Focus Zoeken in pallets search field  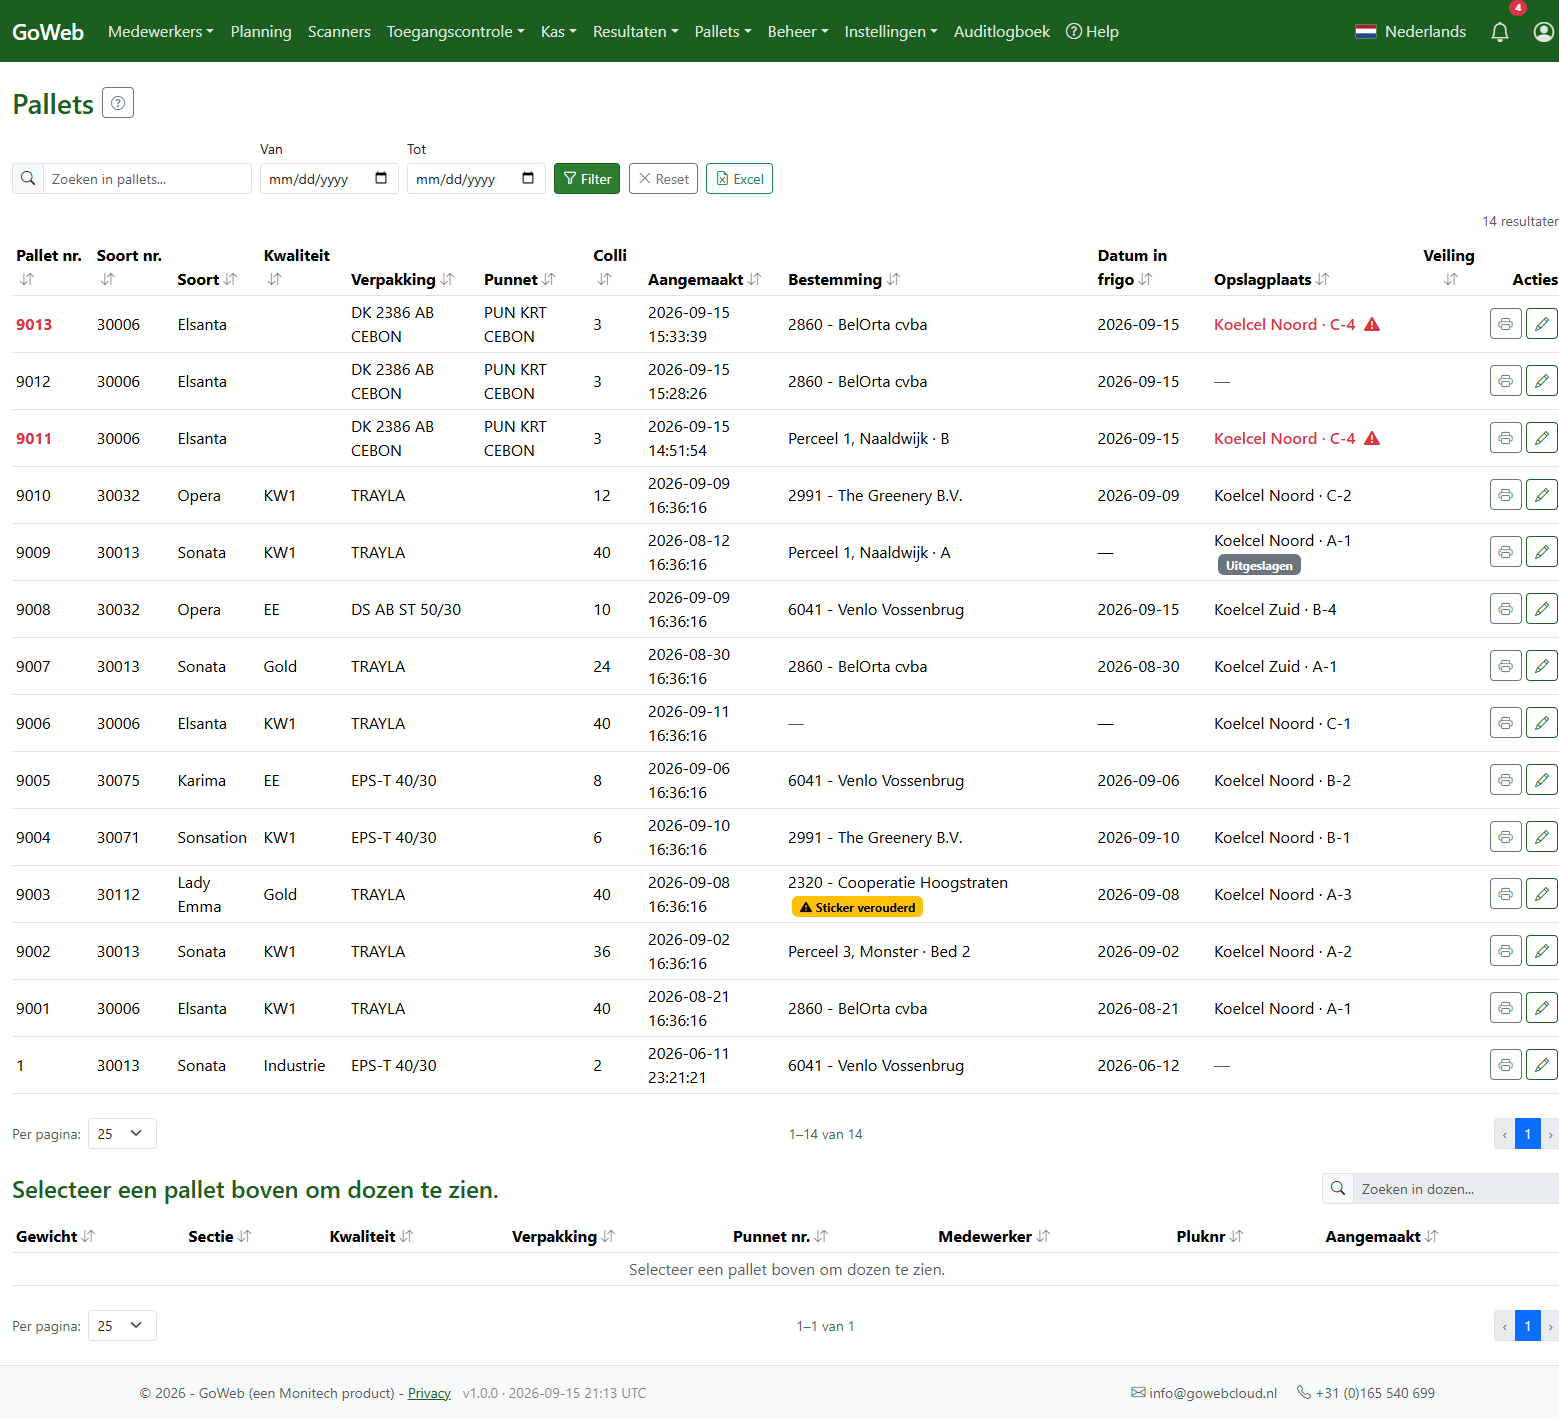click(x=147, y=178)
